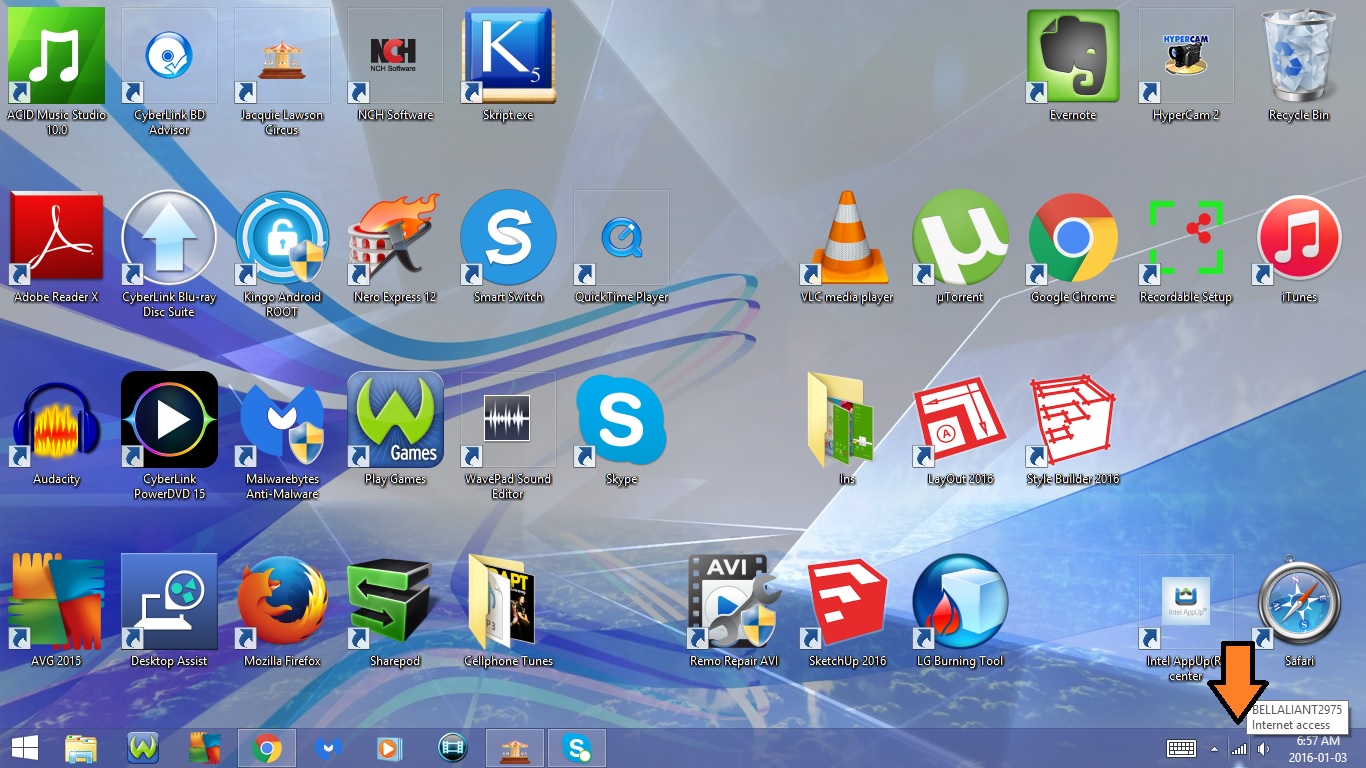The width and height of the screenshot is (1366, 768).
Task: Click the Kingo Android ROOT shortcut
Action: pyautogui.click(x=282, y=238)
